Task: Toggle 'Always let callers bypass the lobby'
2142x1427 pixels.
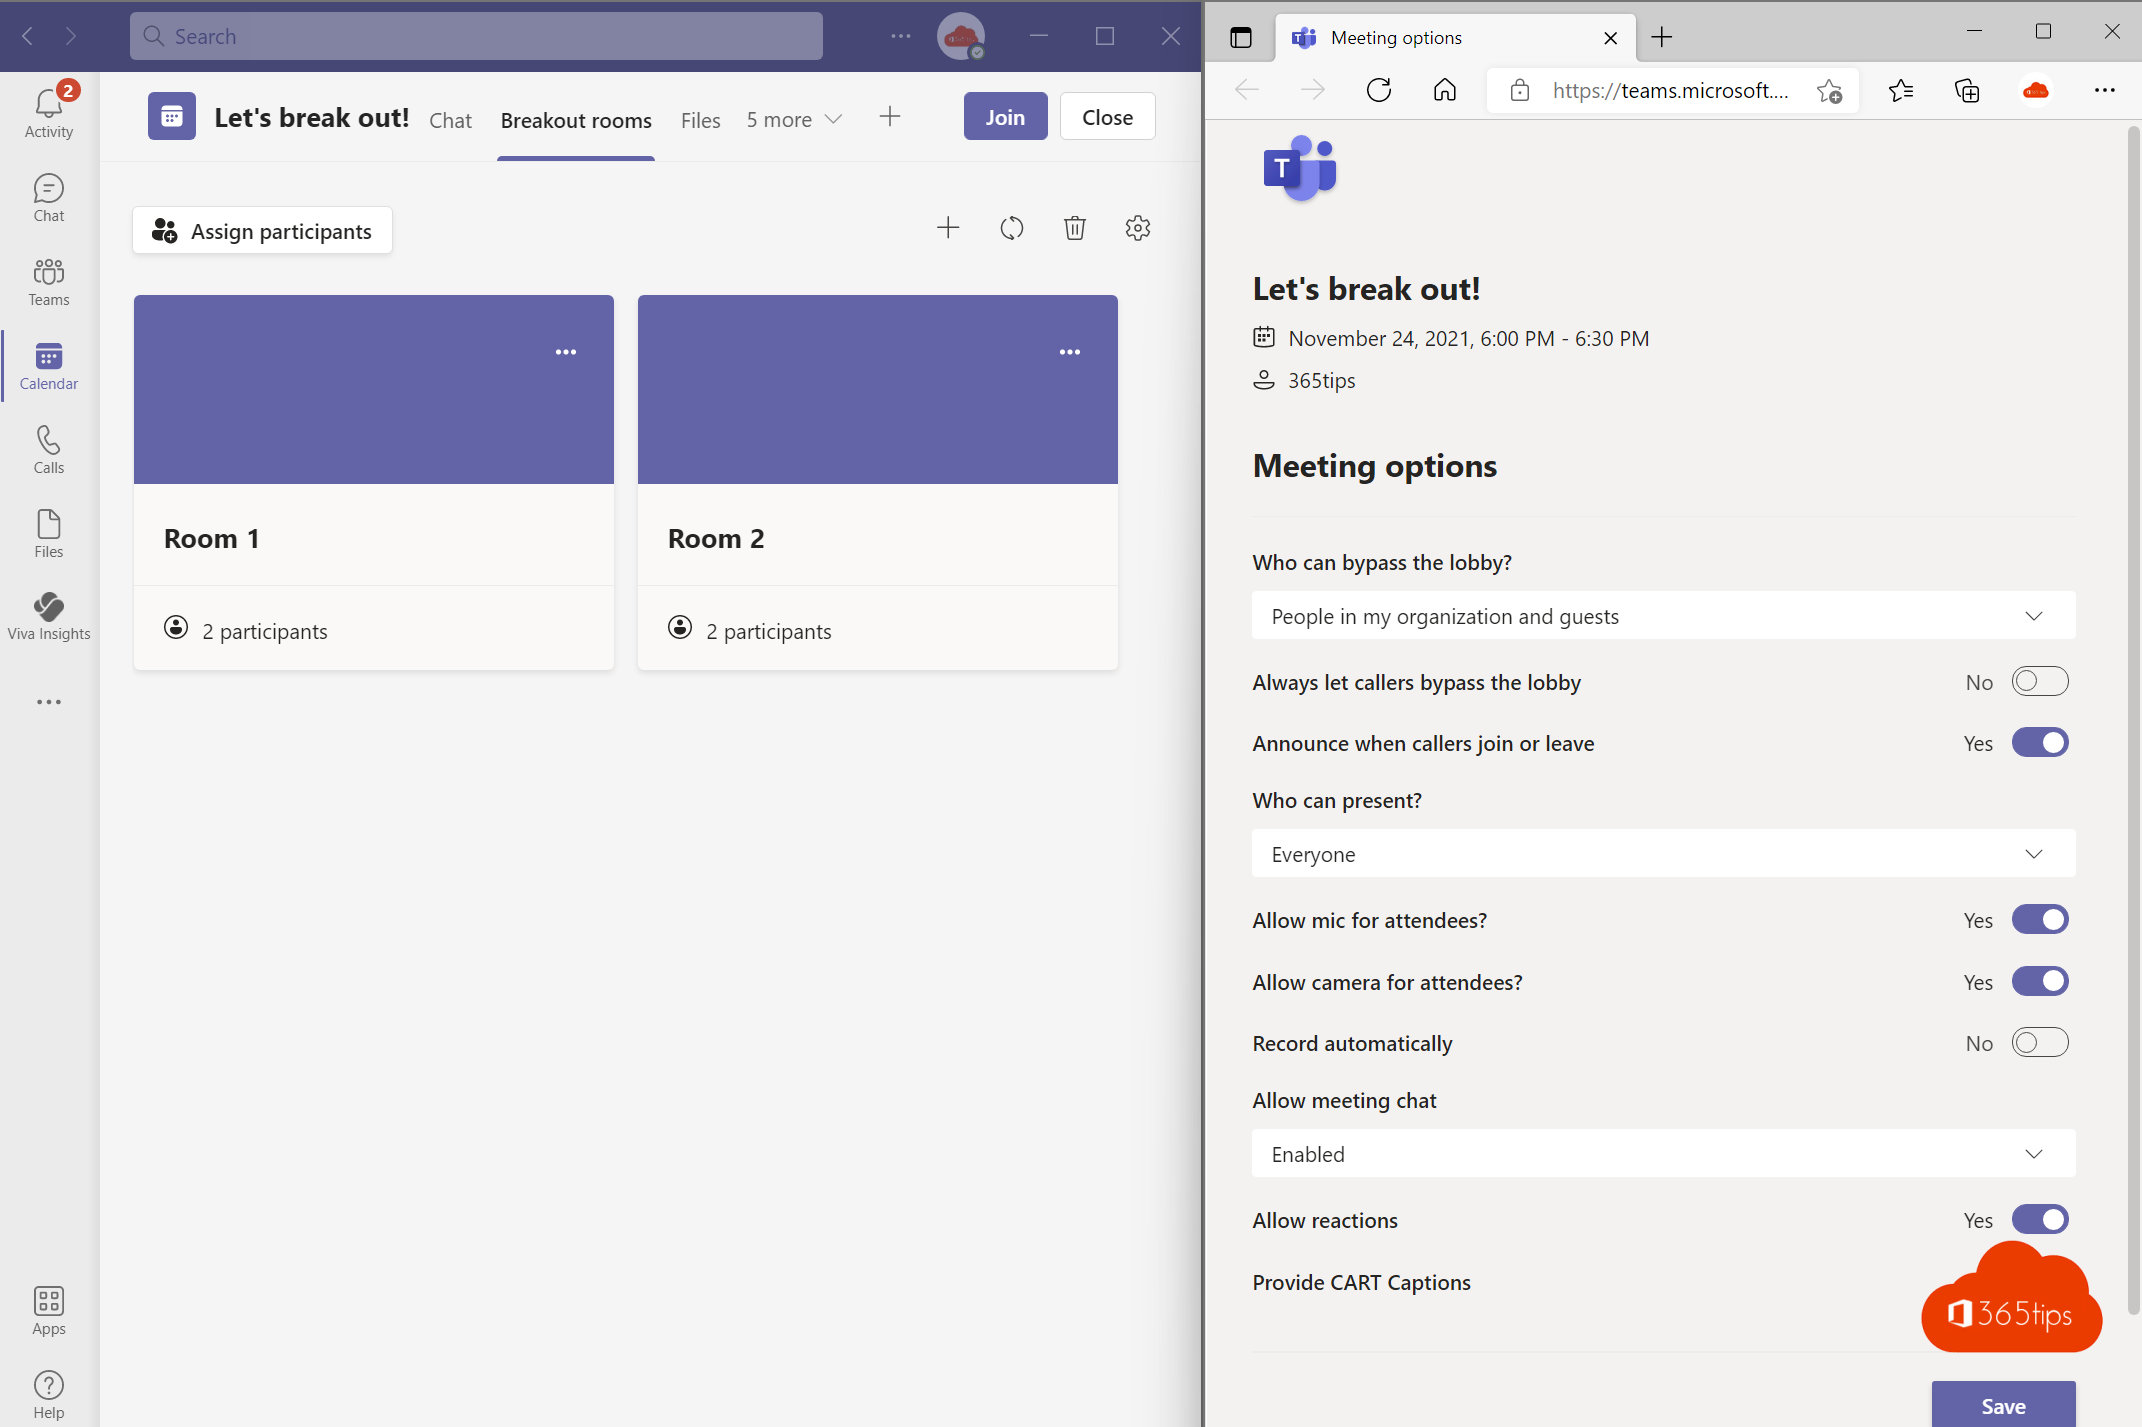Action: pos(2042,682)
